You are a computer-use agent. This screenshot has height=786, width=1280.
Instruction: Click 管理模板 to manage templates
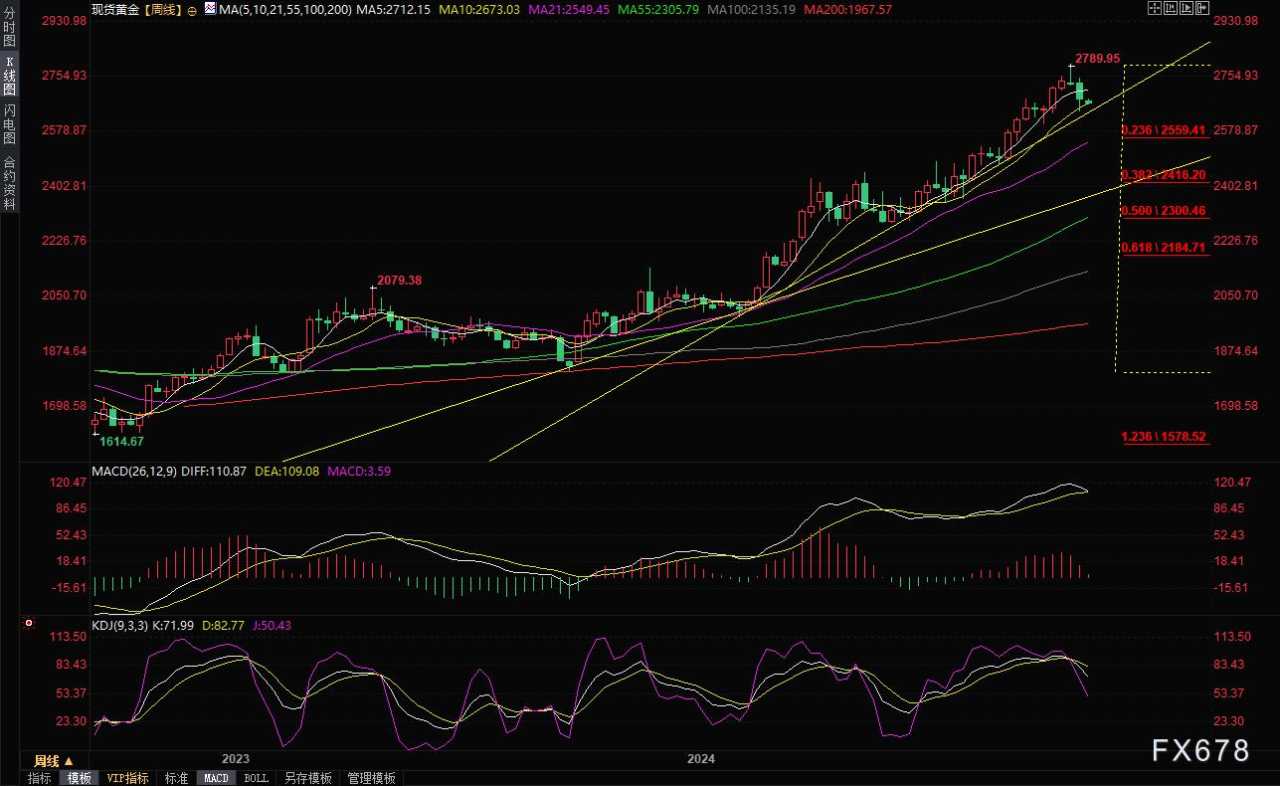pos(371,778)
